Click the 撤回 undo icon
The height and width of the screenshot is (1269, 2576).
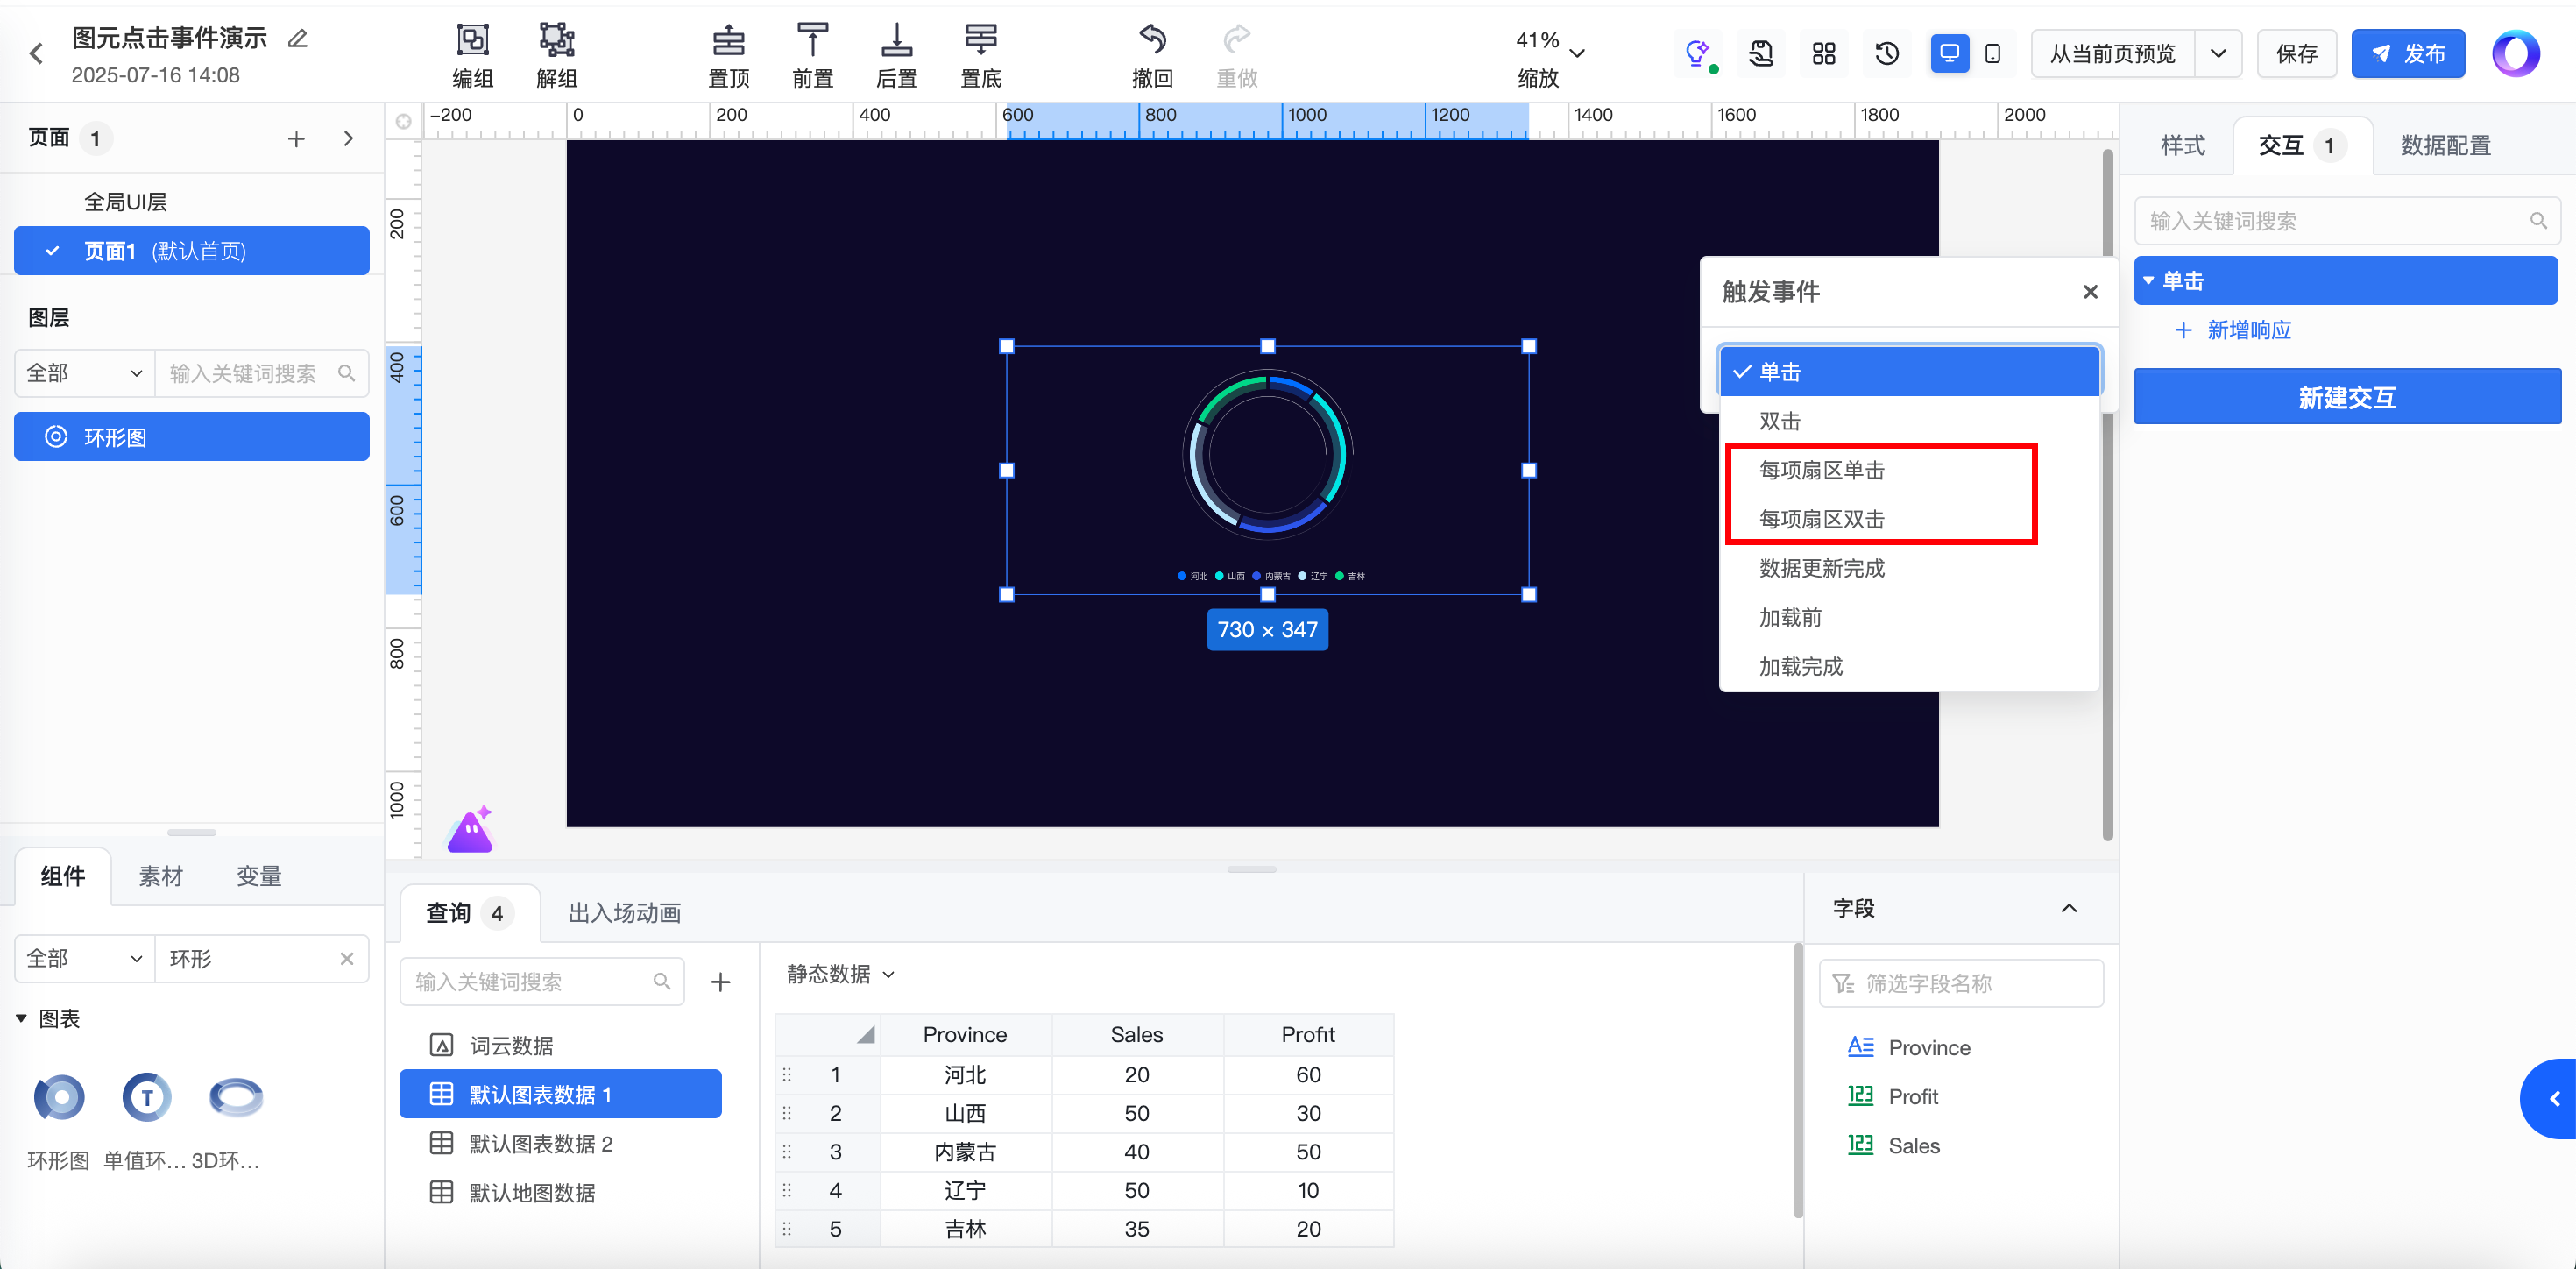1152,41
